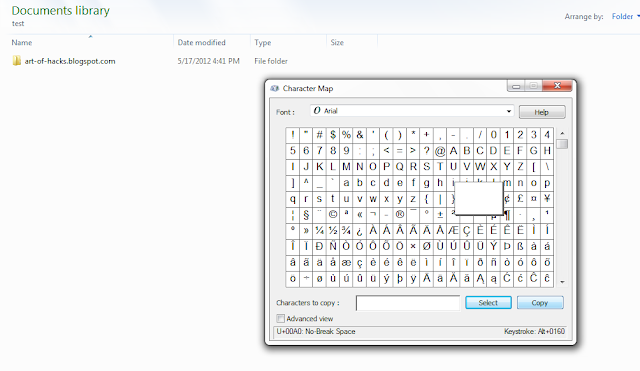This screenshot has height=371, width=640.
Task: Select the question mark ? cell
Action: (427, 151)
